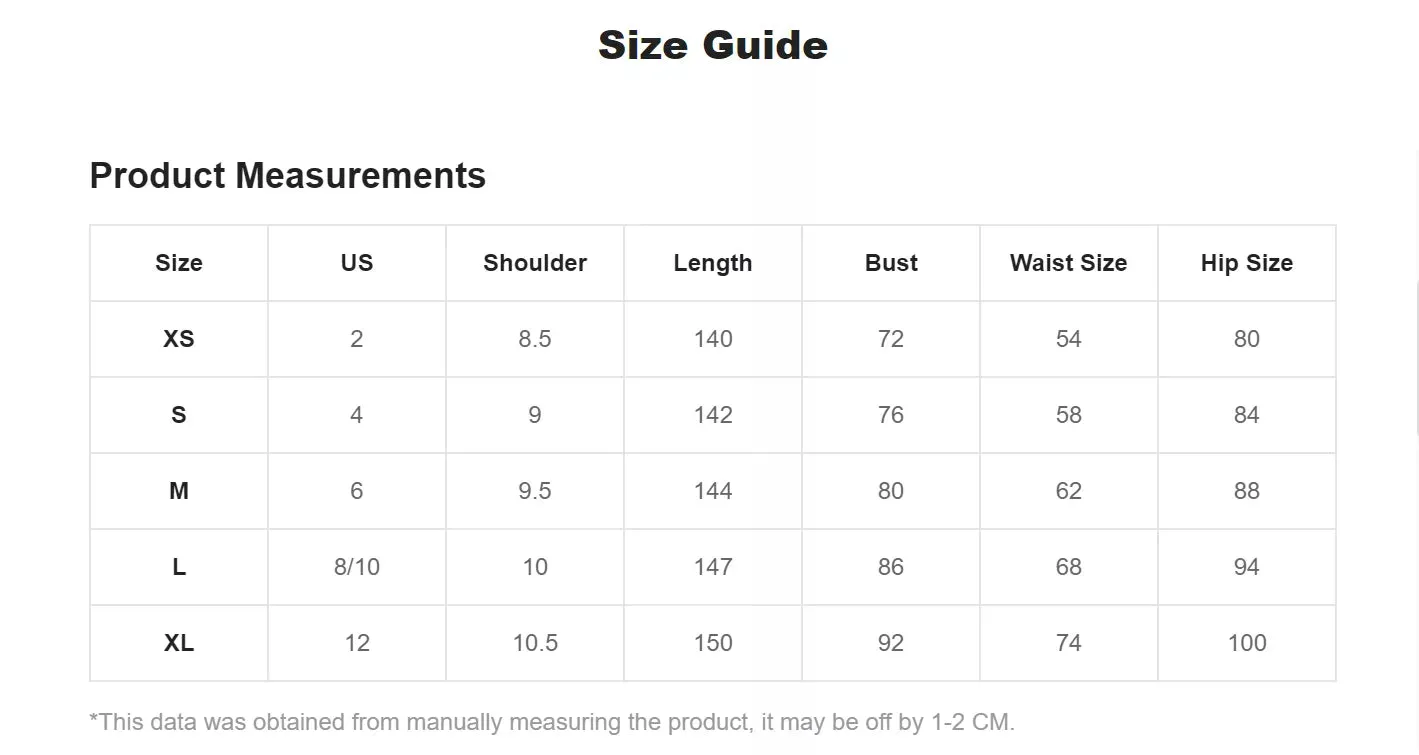1419x755 pixels.
Task: Select the 10.5 shoulder measurement cell
Action: point(535,643)
